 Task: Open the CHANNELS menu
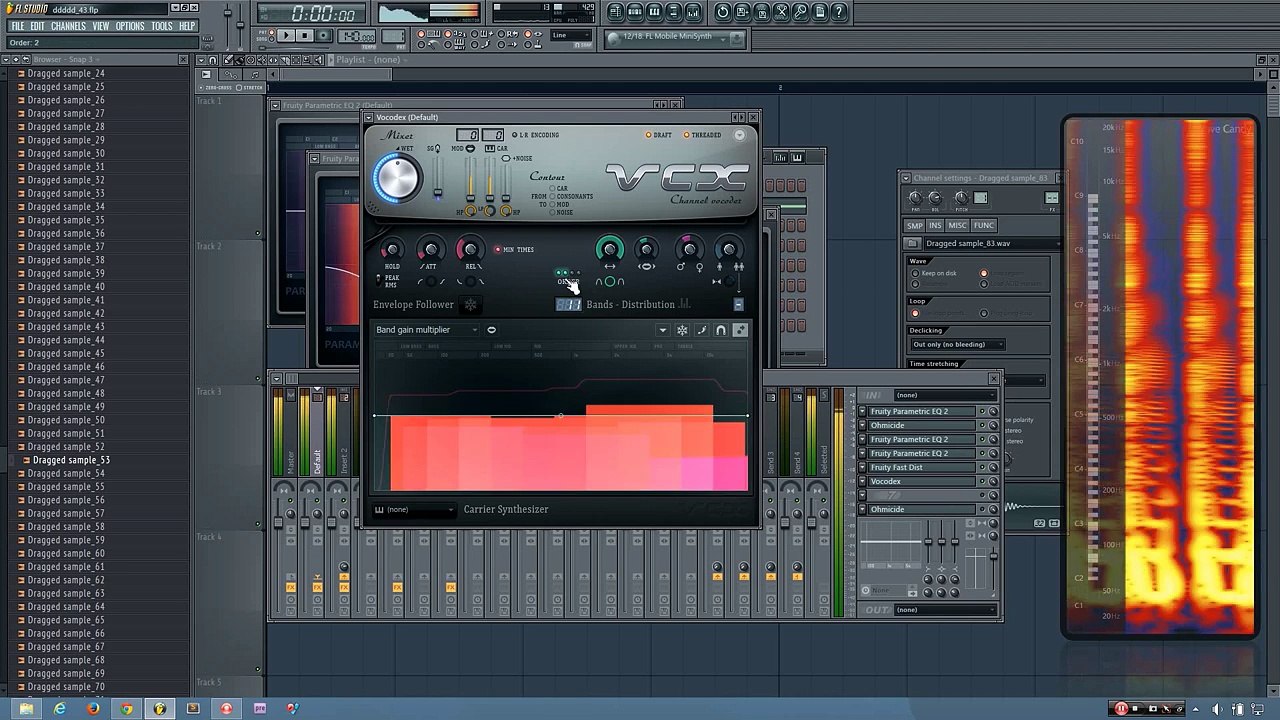click(x=68, y=26)
